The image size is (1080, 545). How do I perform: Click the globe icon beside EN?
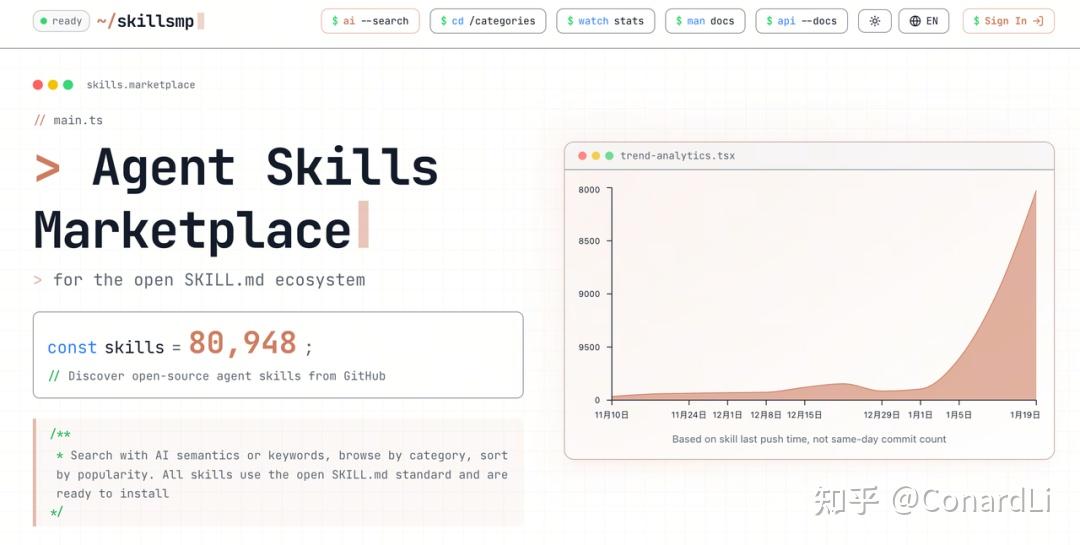click(x=915, y=21)
